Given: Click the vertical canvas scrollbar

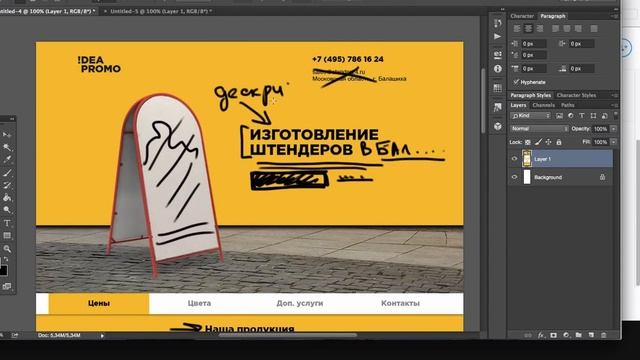Looking at the screenshot, I should 483,100.
